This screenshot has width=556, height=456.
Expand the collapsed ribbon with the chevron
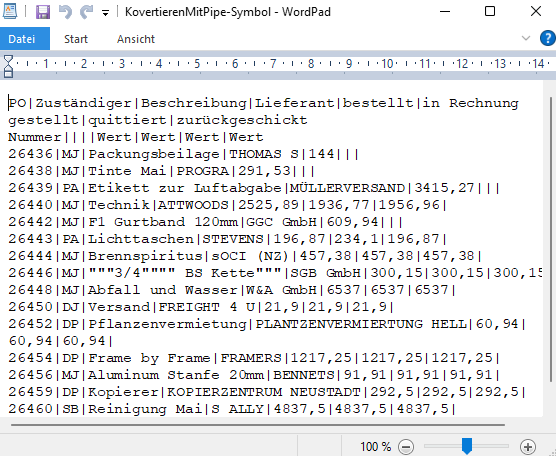click(x=526, y=38)
